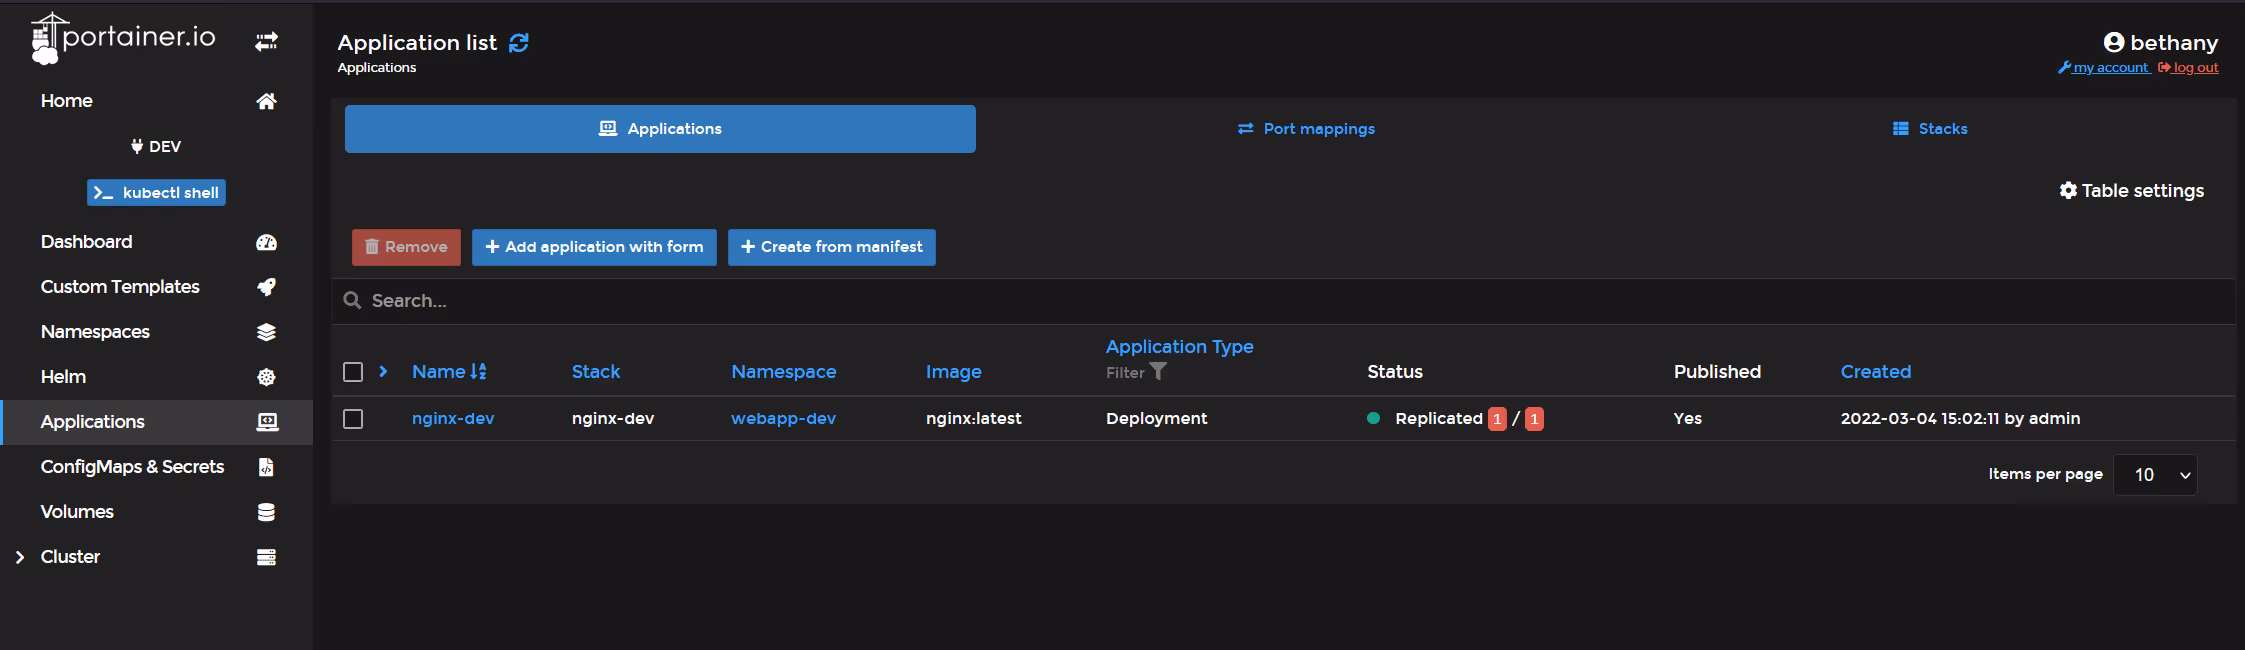Expand all rows using header chevron

pyautogui.click(x=383, y=371)
